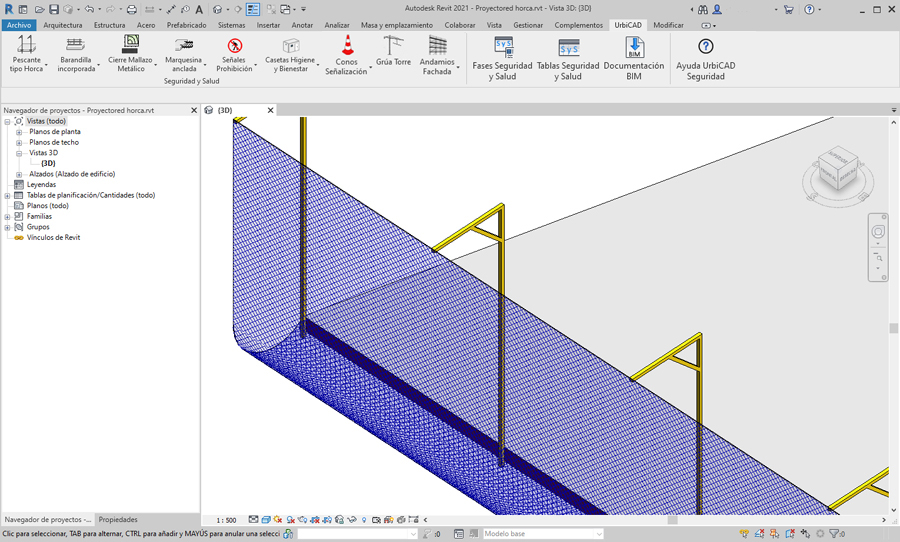Viewport: 900px width, 542px height.
Task: Open Documentación BIM
Action: 634,56
